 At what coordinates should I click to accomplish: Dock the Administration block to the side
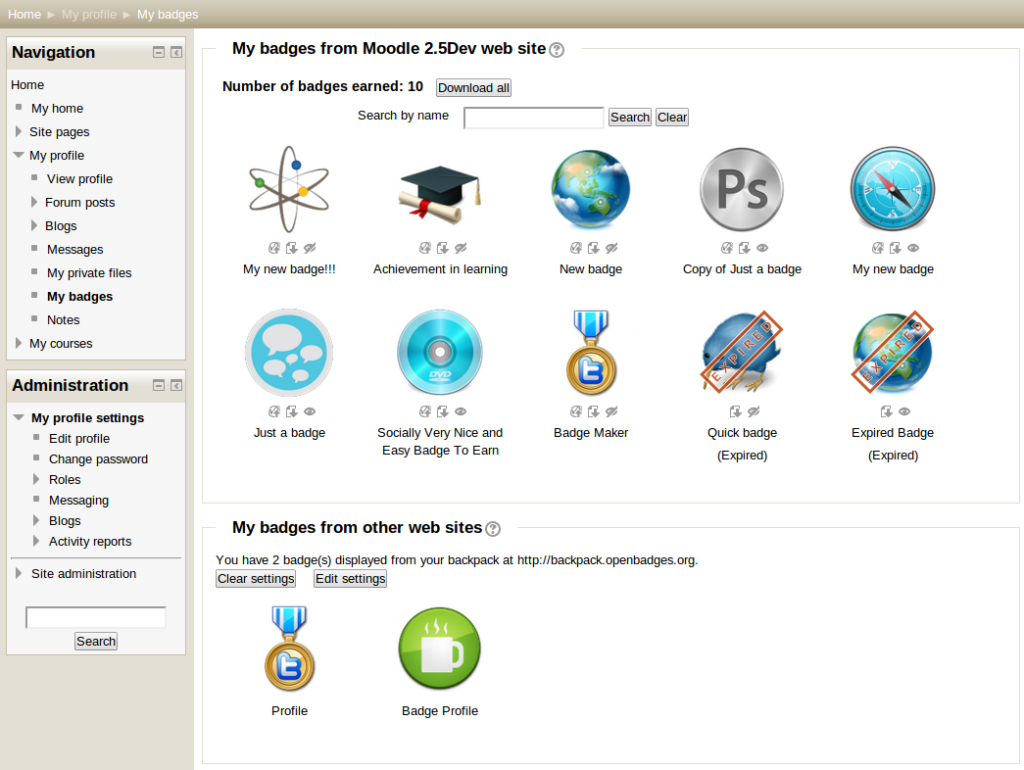[x=176, y=385]
